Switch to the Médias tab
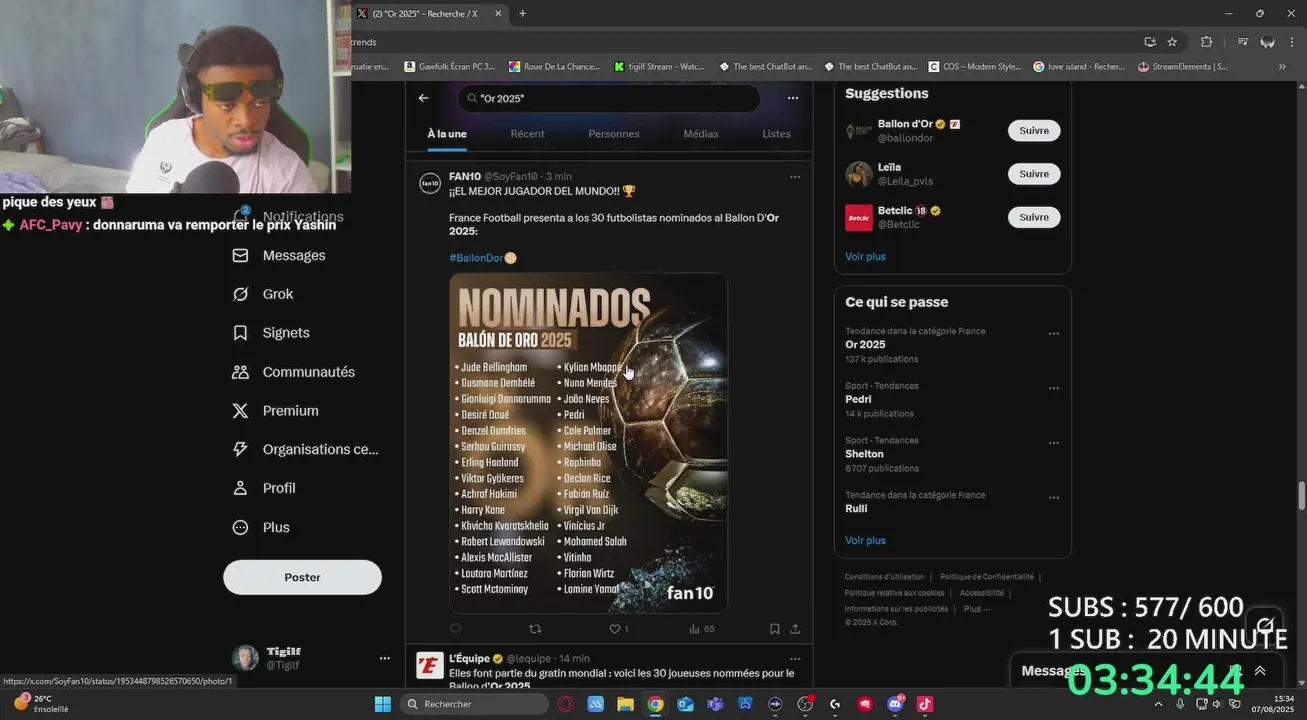 (x=700, y=134)
